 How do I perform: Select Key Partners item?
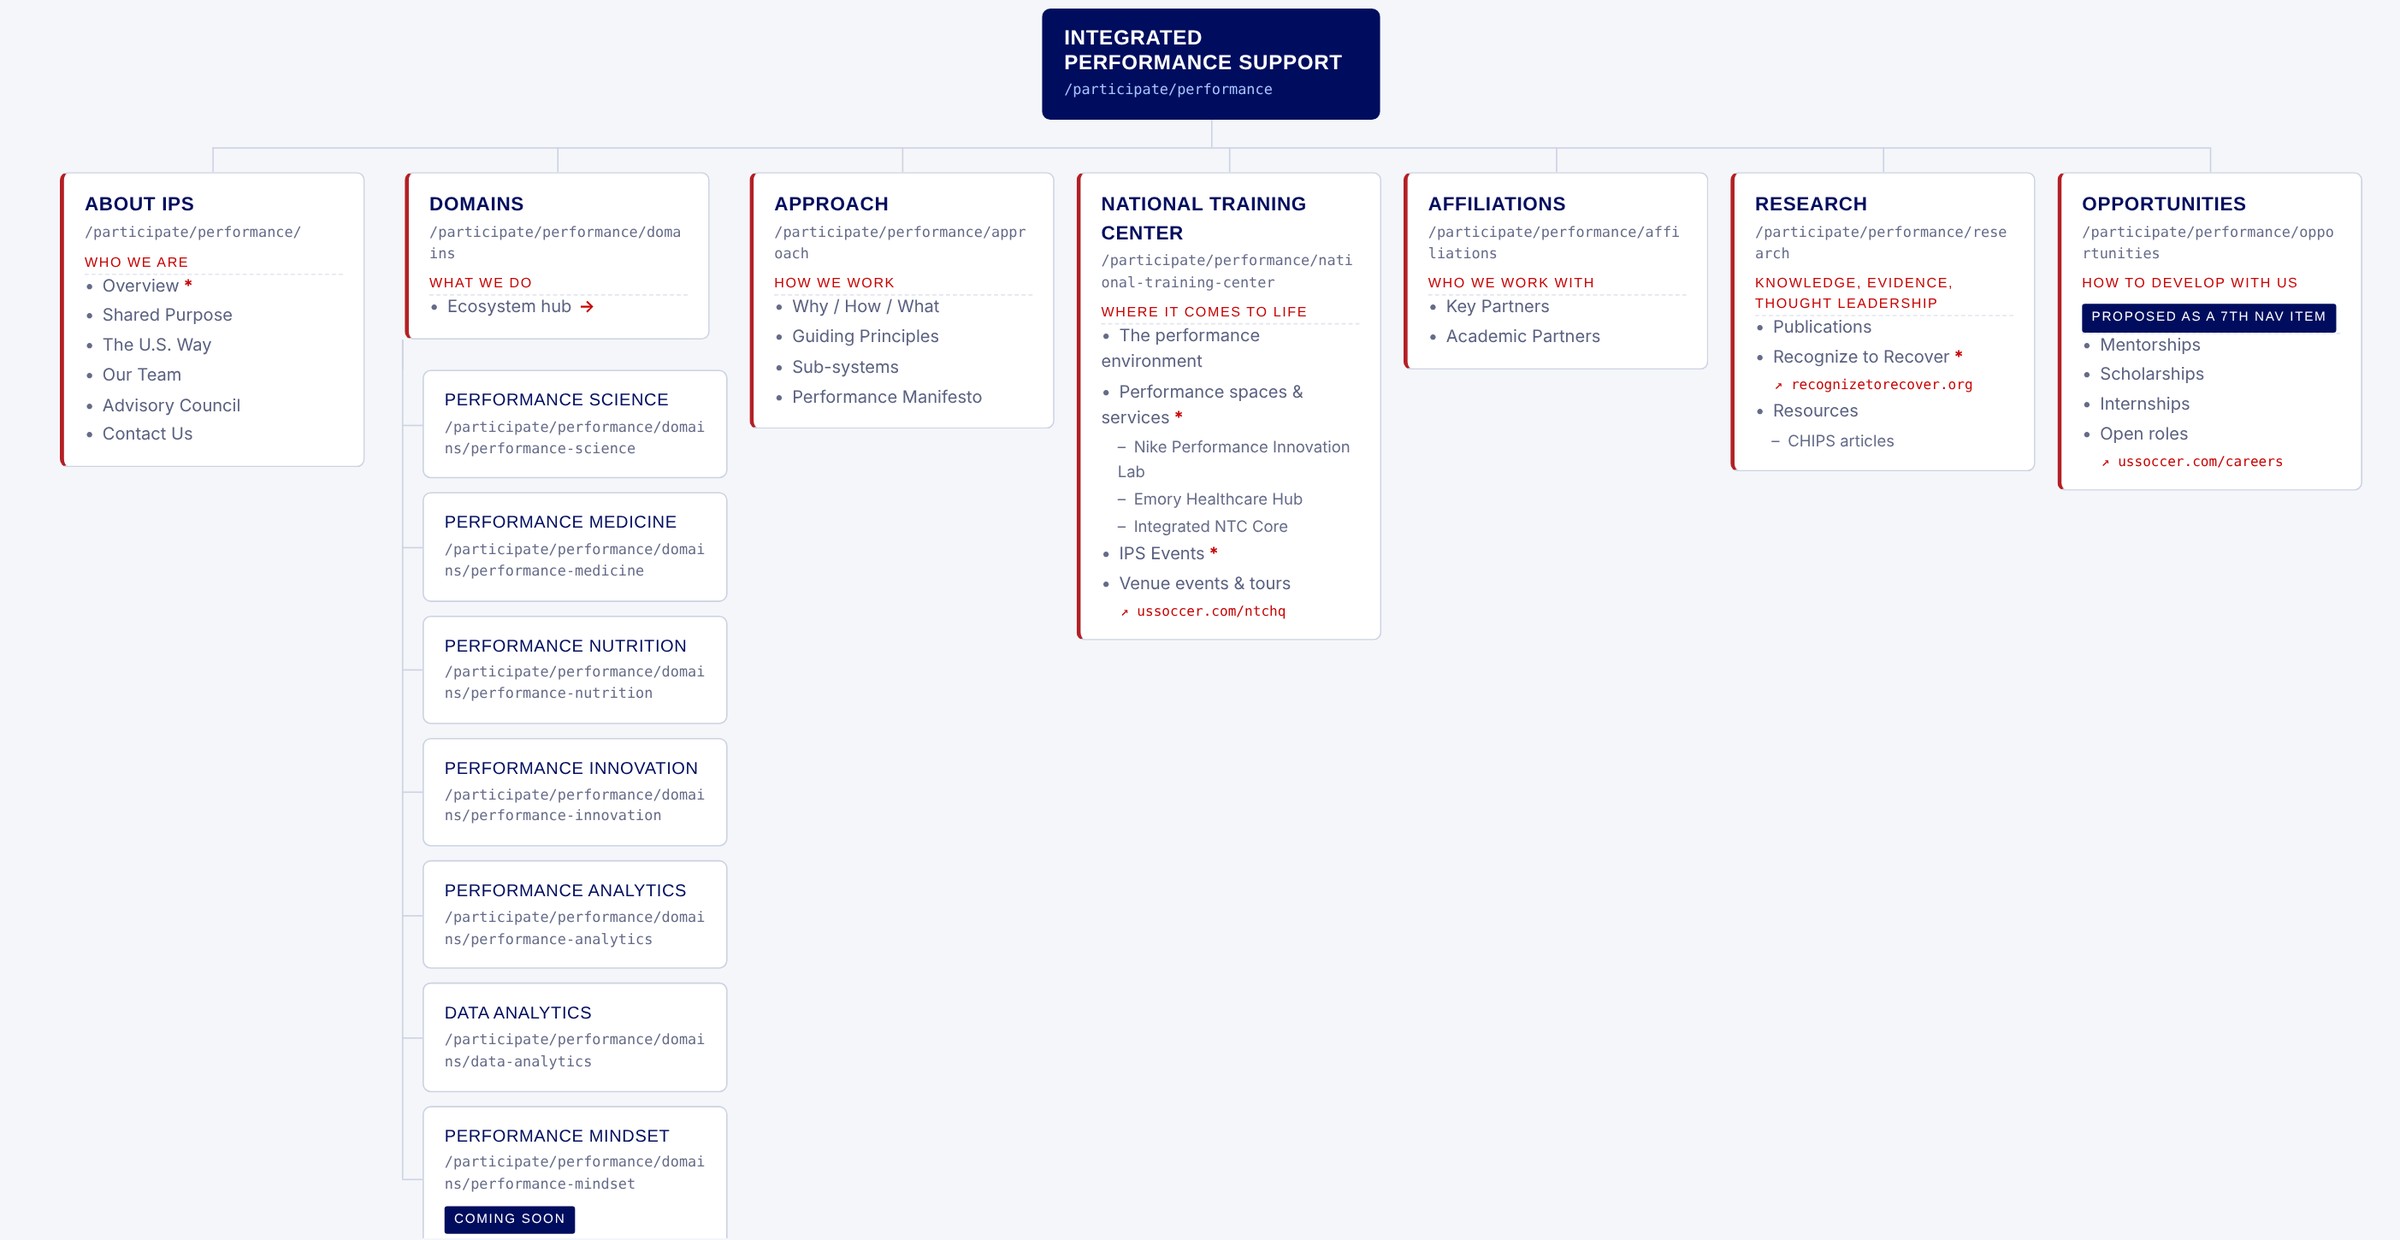[1497, 307]
